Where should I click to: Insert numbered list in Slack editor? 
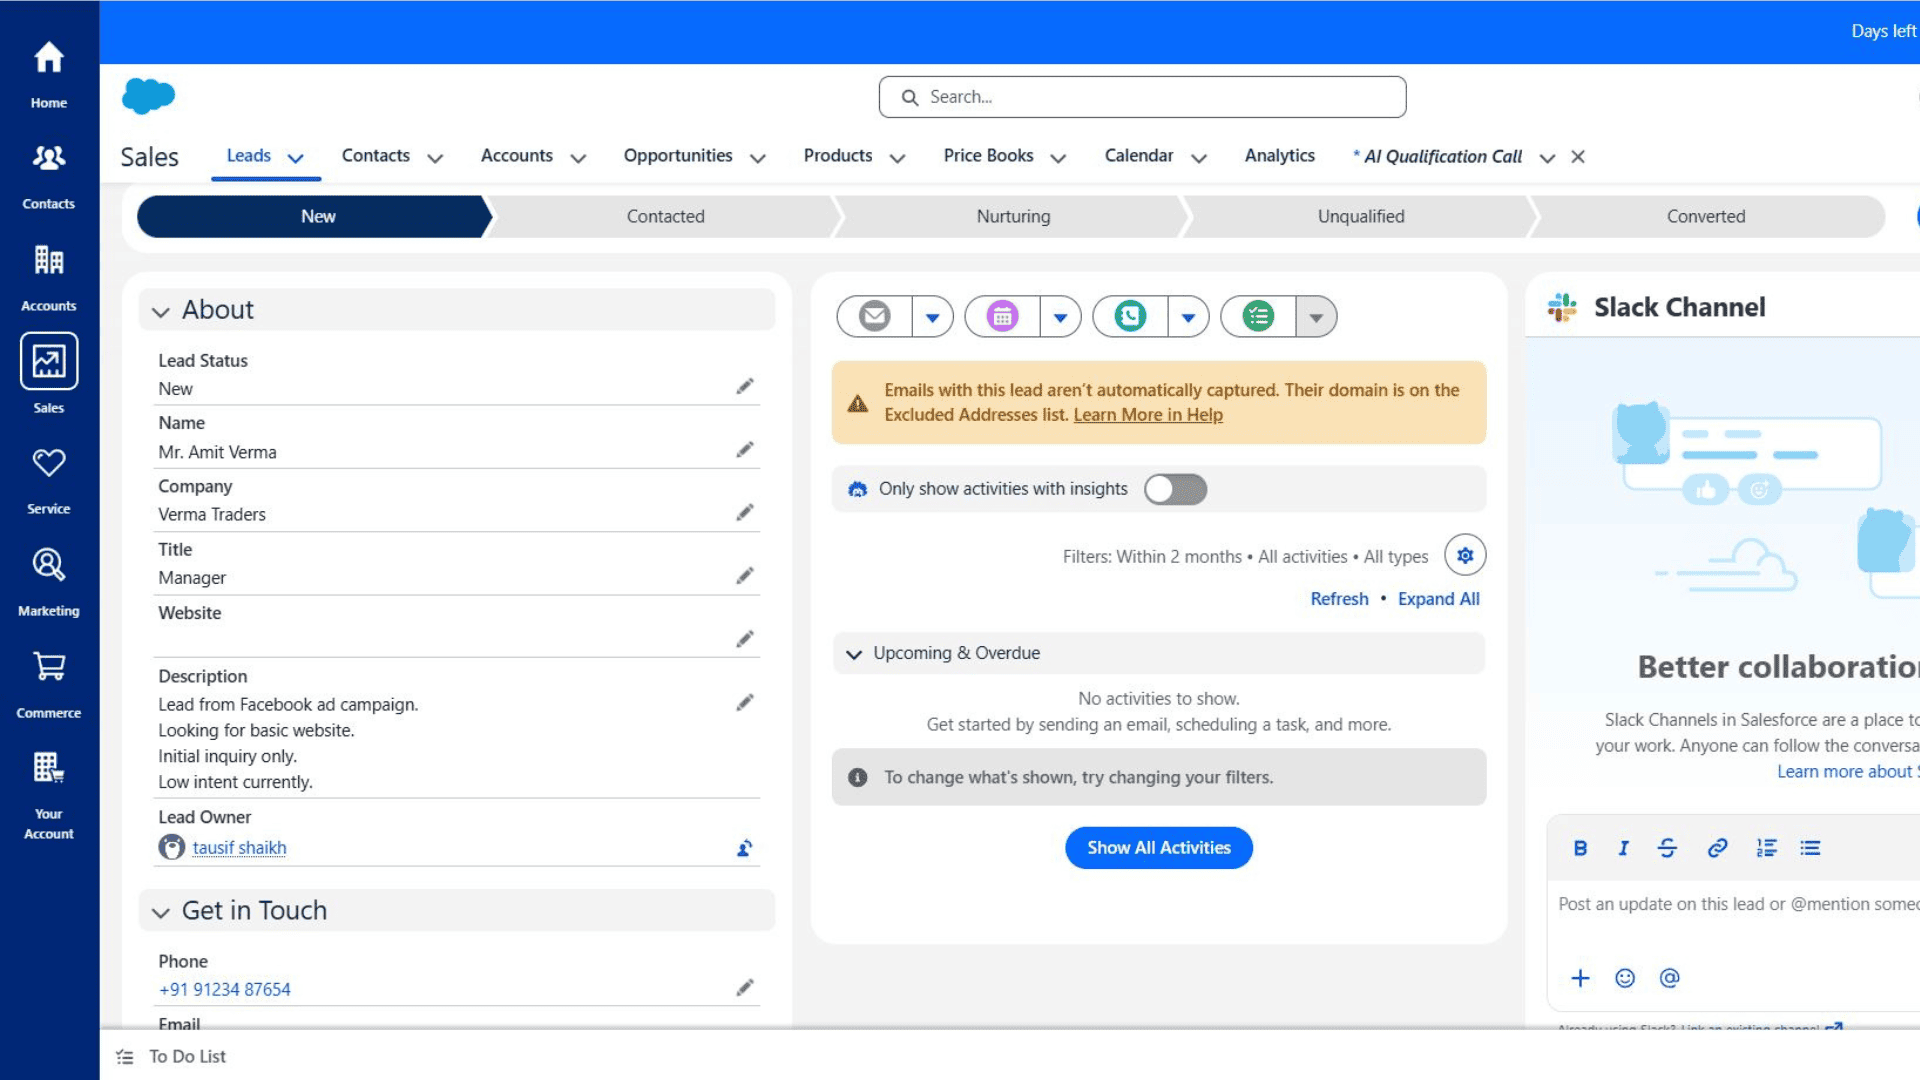click(x=1767, y=848)
